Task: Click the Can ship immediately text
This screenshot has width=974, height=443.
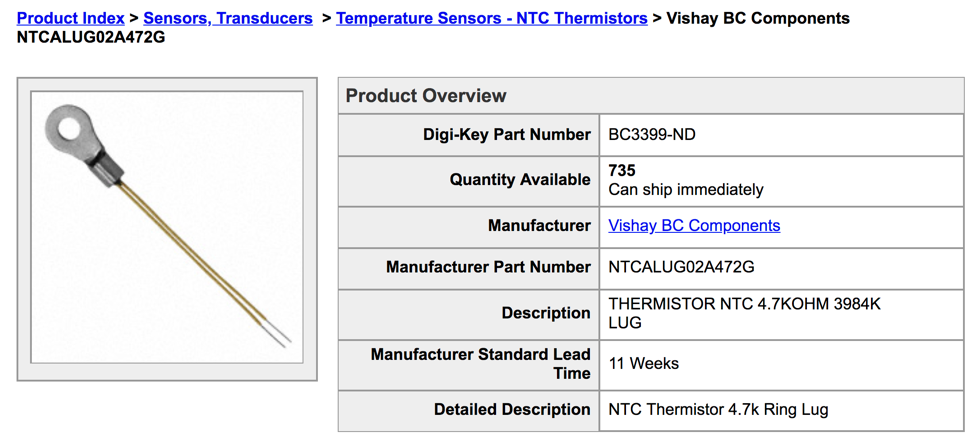Action: coord(686,190)
